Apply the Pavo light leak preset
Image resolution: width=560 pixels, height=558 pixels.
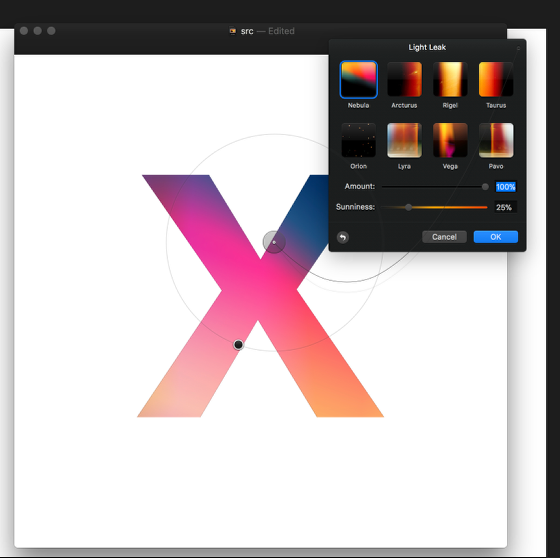496,140
